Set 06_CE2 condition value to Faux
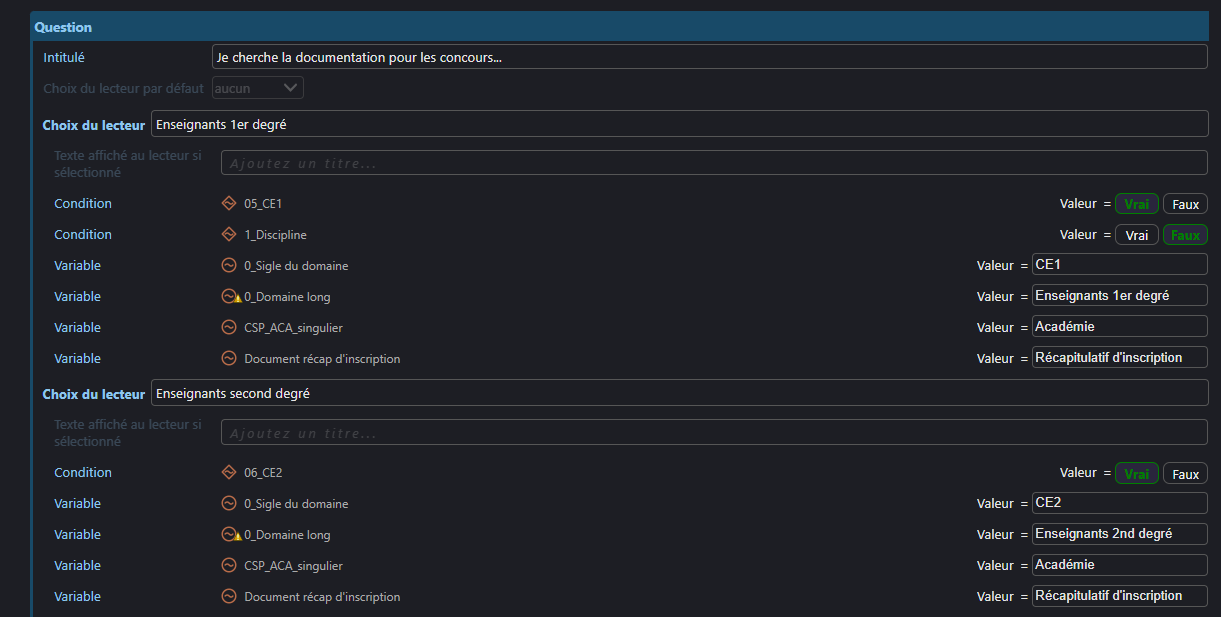 (1185, 474)
